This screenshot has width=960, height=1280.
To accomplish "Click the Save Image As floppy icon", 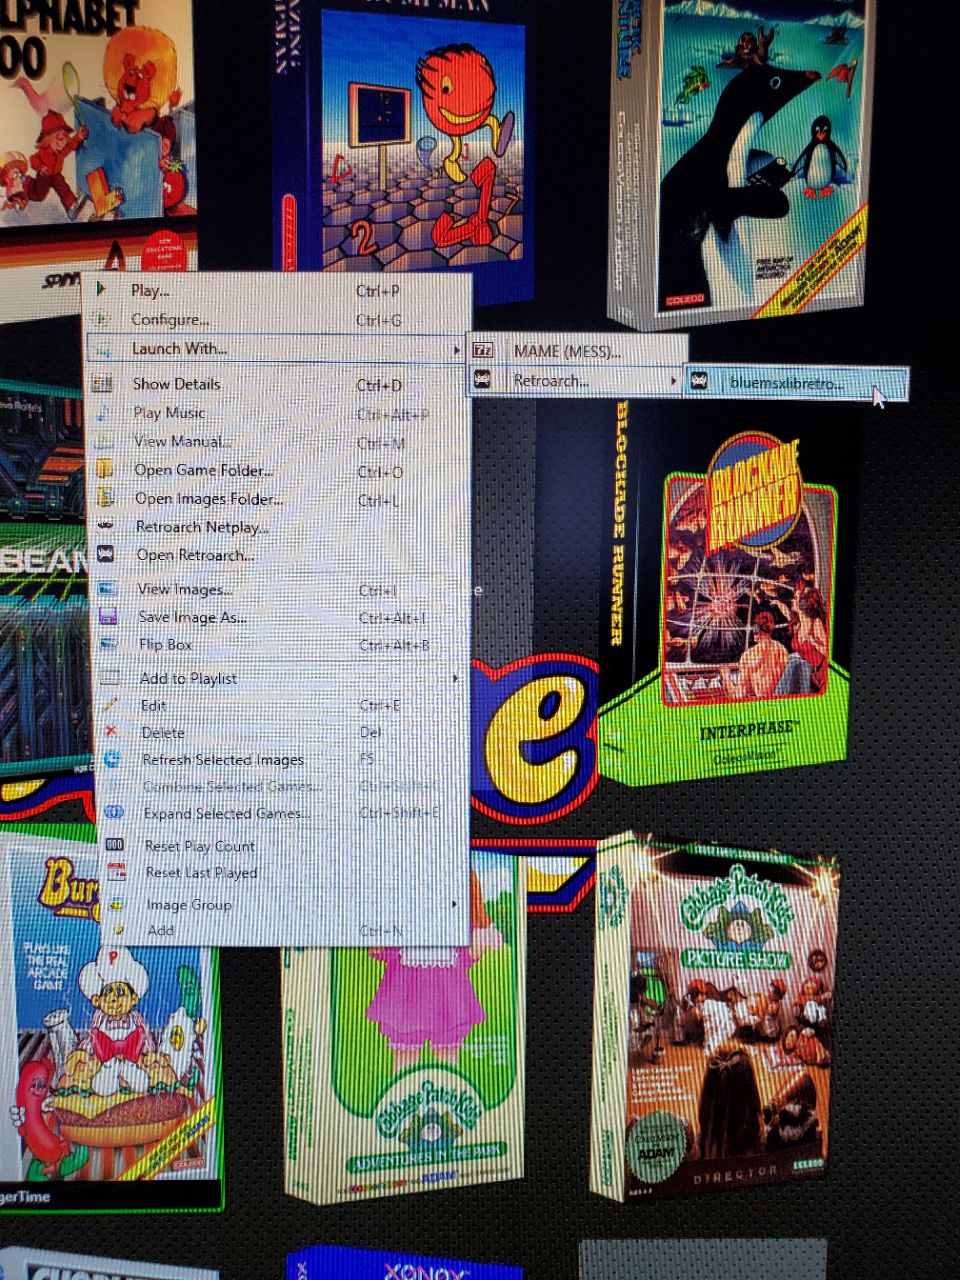I will click(108, 616).
